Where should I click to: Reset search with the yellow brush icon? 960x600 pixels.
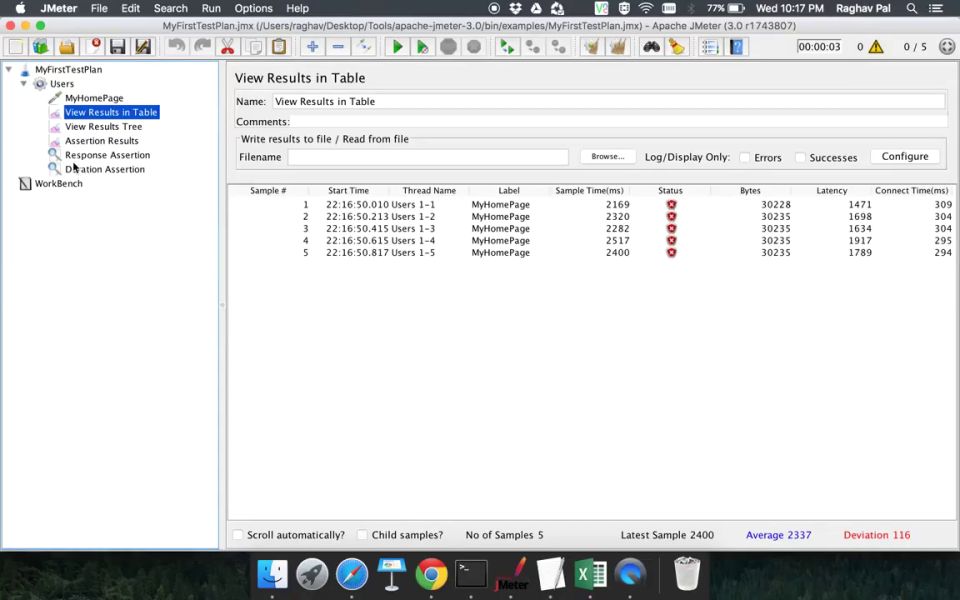tap(677, 47)
